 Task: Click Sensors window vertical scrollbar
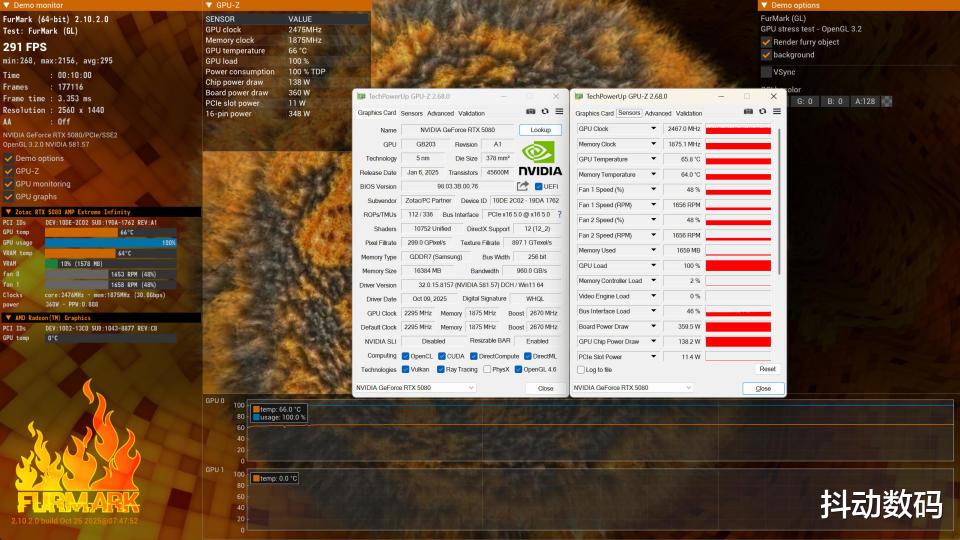(779, 201)
